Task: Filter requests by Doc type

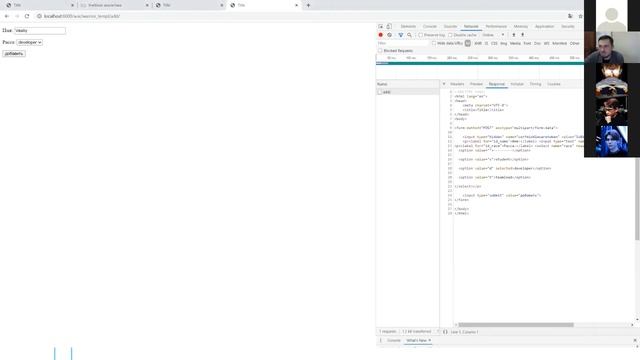Action: (537, 43)
